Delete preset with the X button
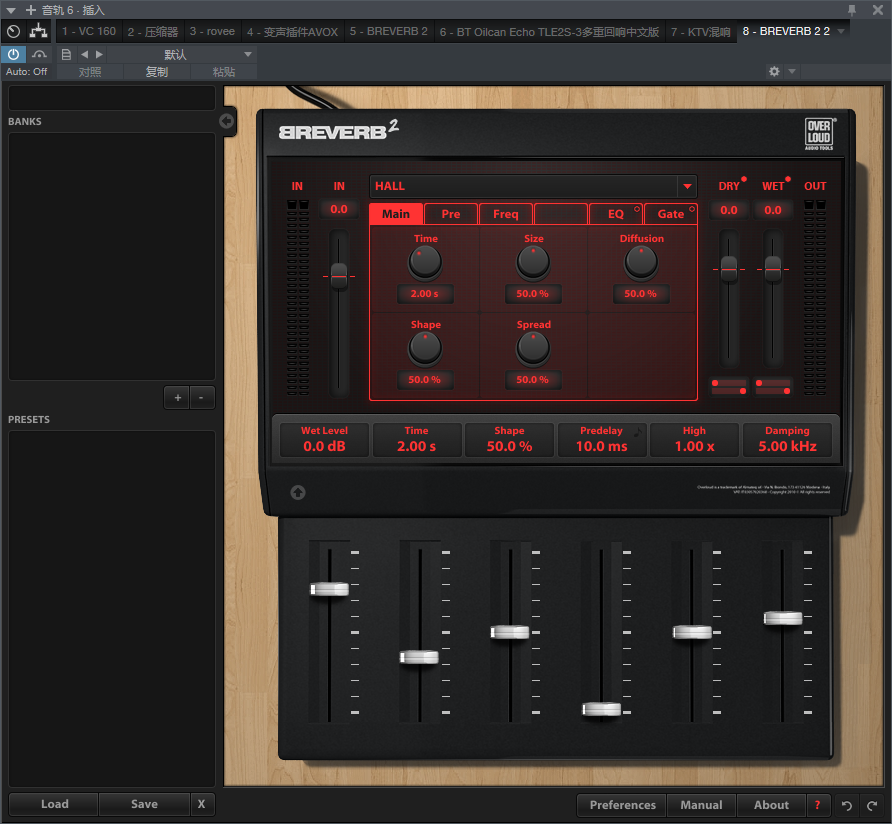 click(201, 804)
